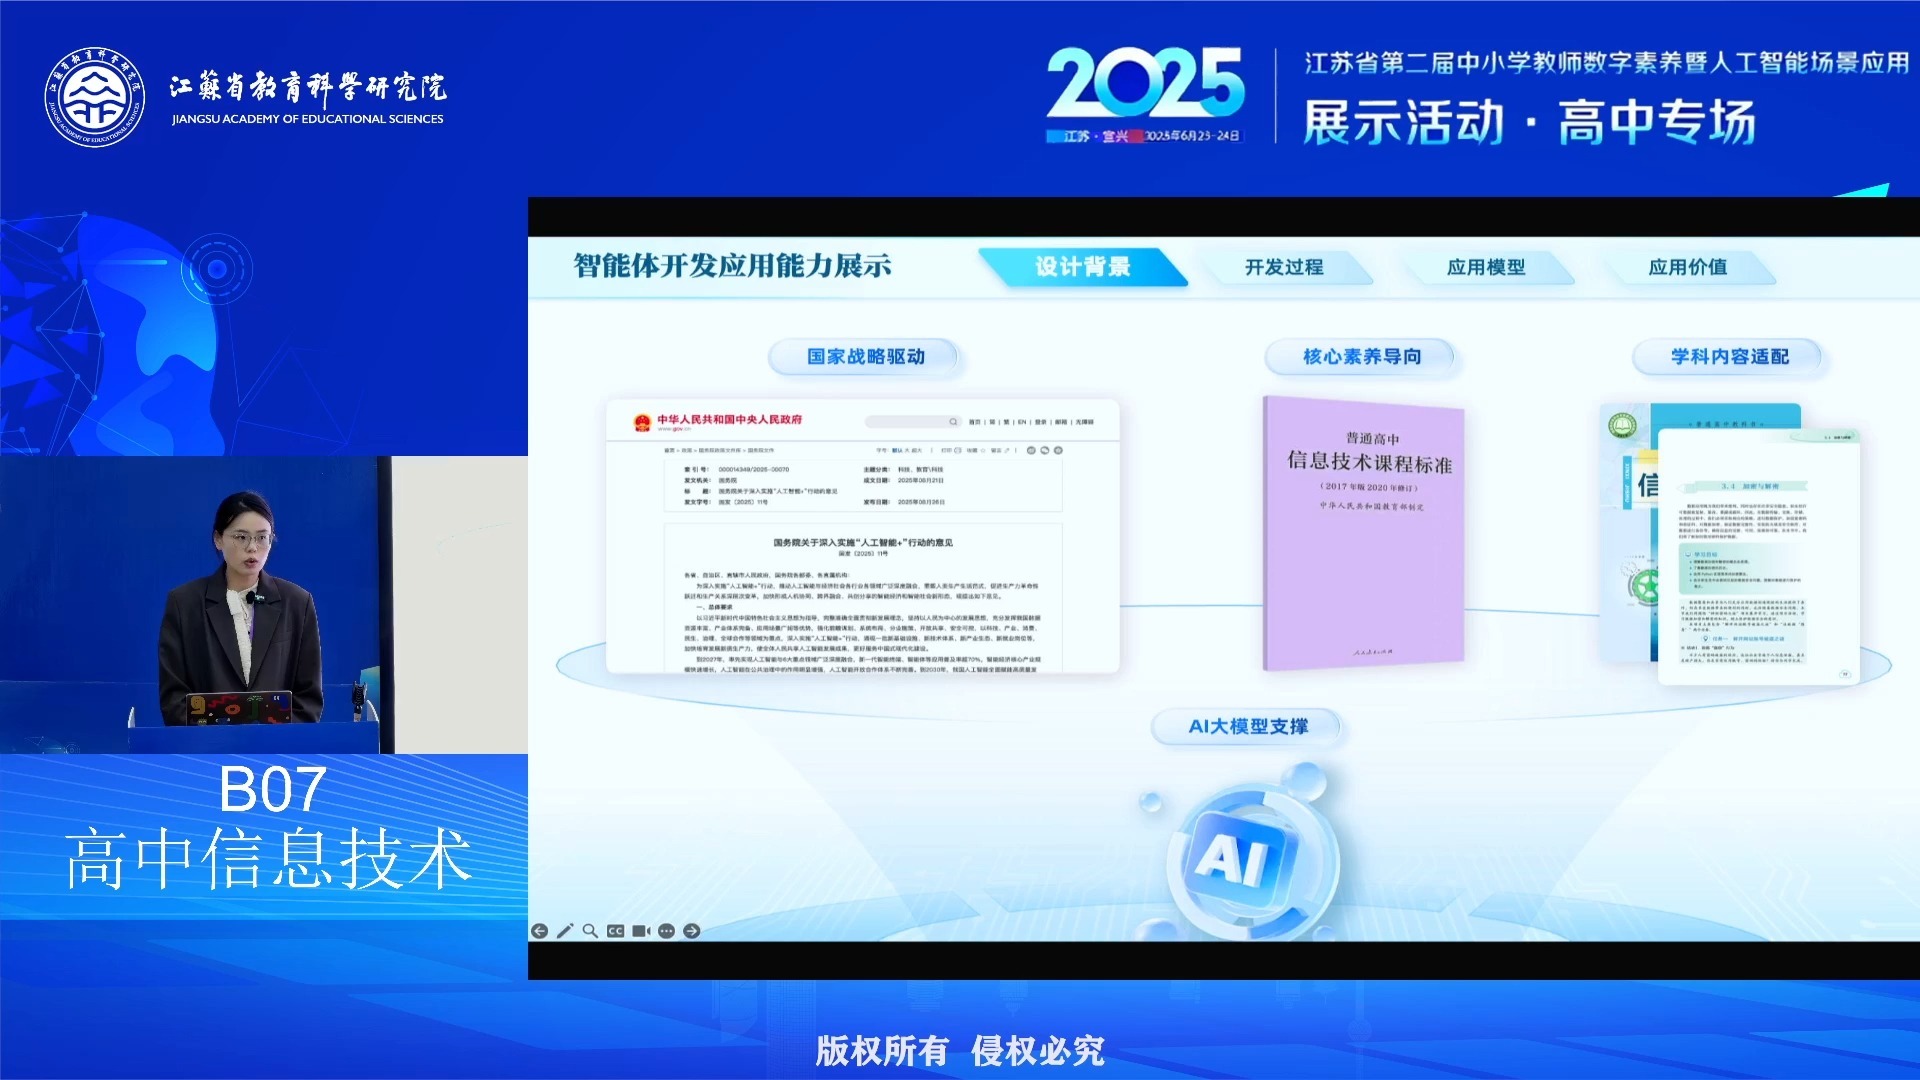
Task: Click the purple 信息技术课程标准 book cover
Action: coord(1364,534)
